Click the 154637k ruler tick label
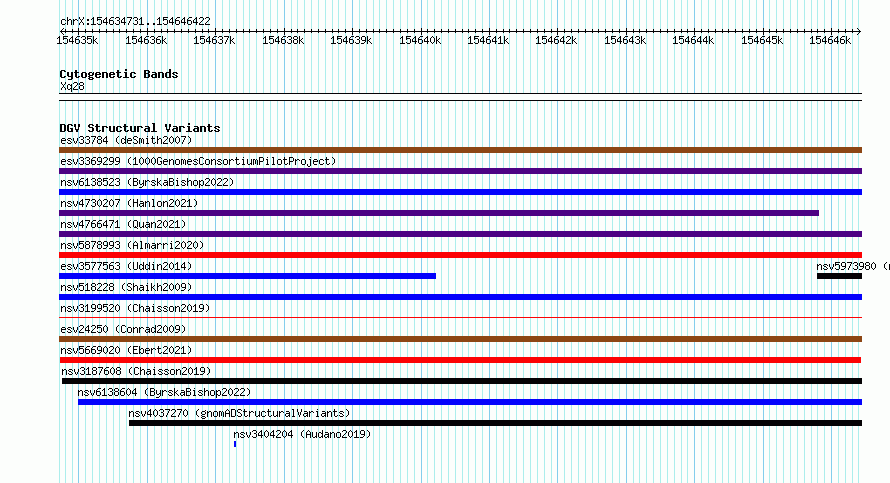This screenshot has height=483, width=890. point(214,40)
